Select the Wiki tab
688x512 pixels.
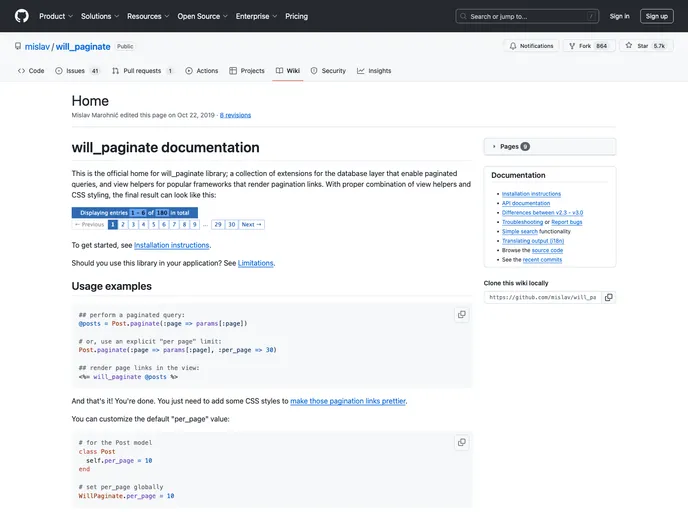(x=288, y=71)
